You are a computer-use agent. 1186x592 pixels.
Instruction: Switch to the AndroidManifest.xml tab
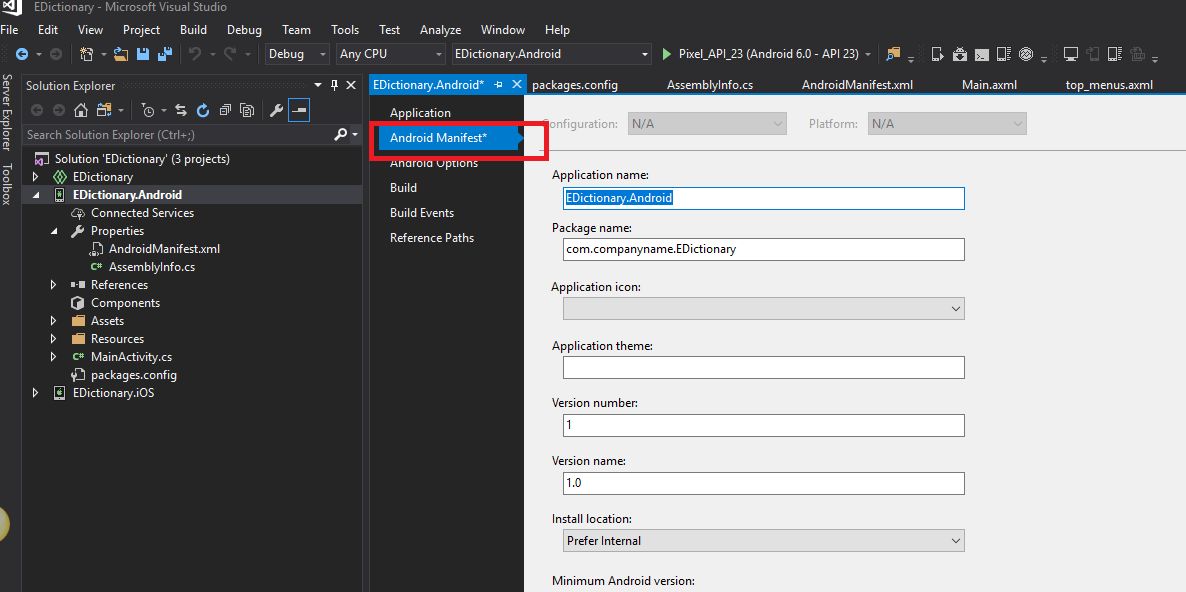[858, 85]
